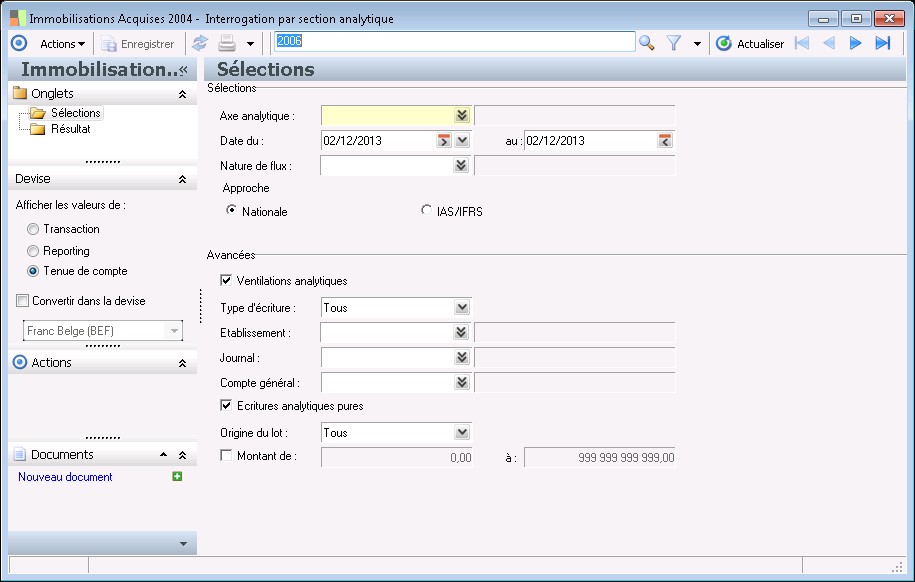Viewport: 915px width, 582px height.
Task: Open calendar picker for Date du
Action: pos(444,141)
